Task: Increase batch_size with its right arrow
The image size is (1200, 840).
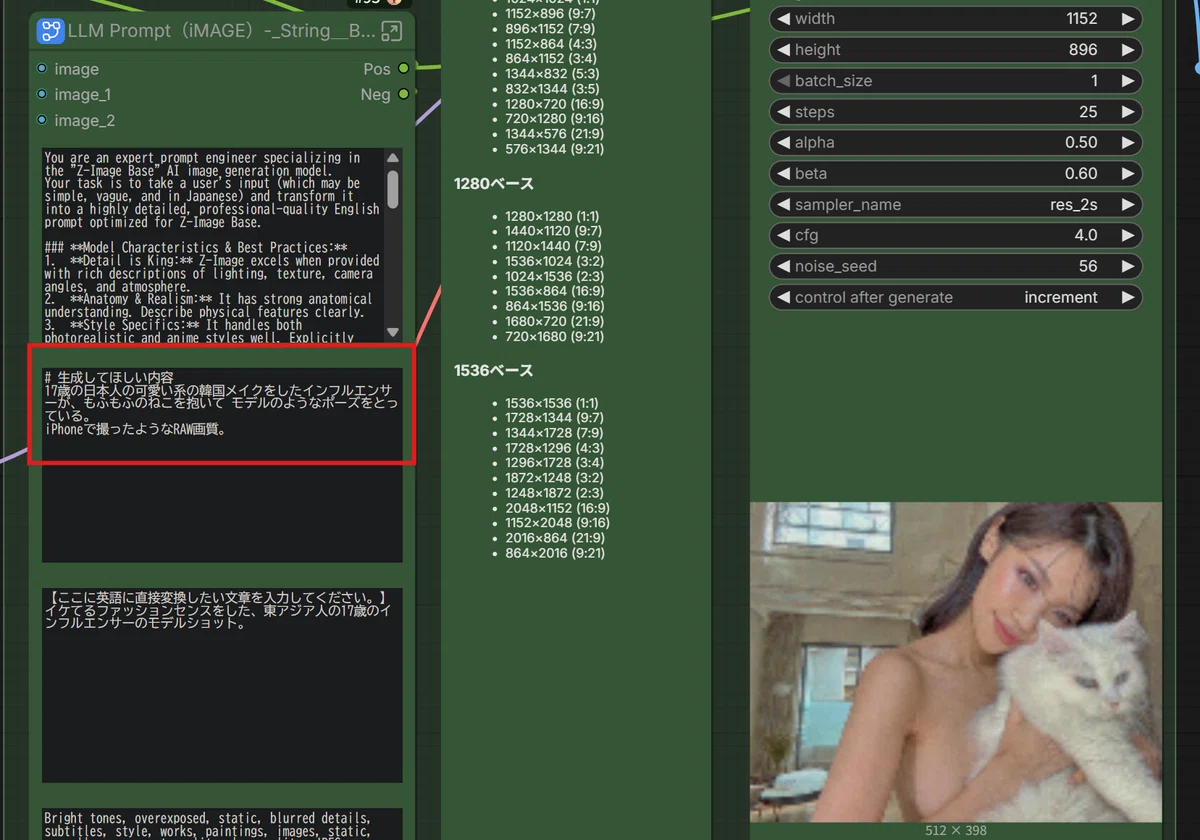Action: [1128, 81]
